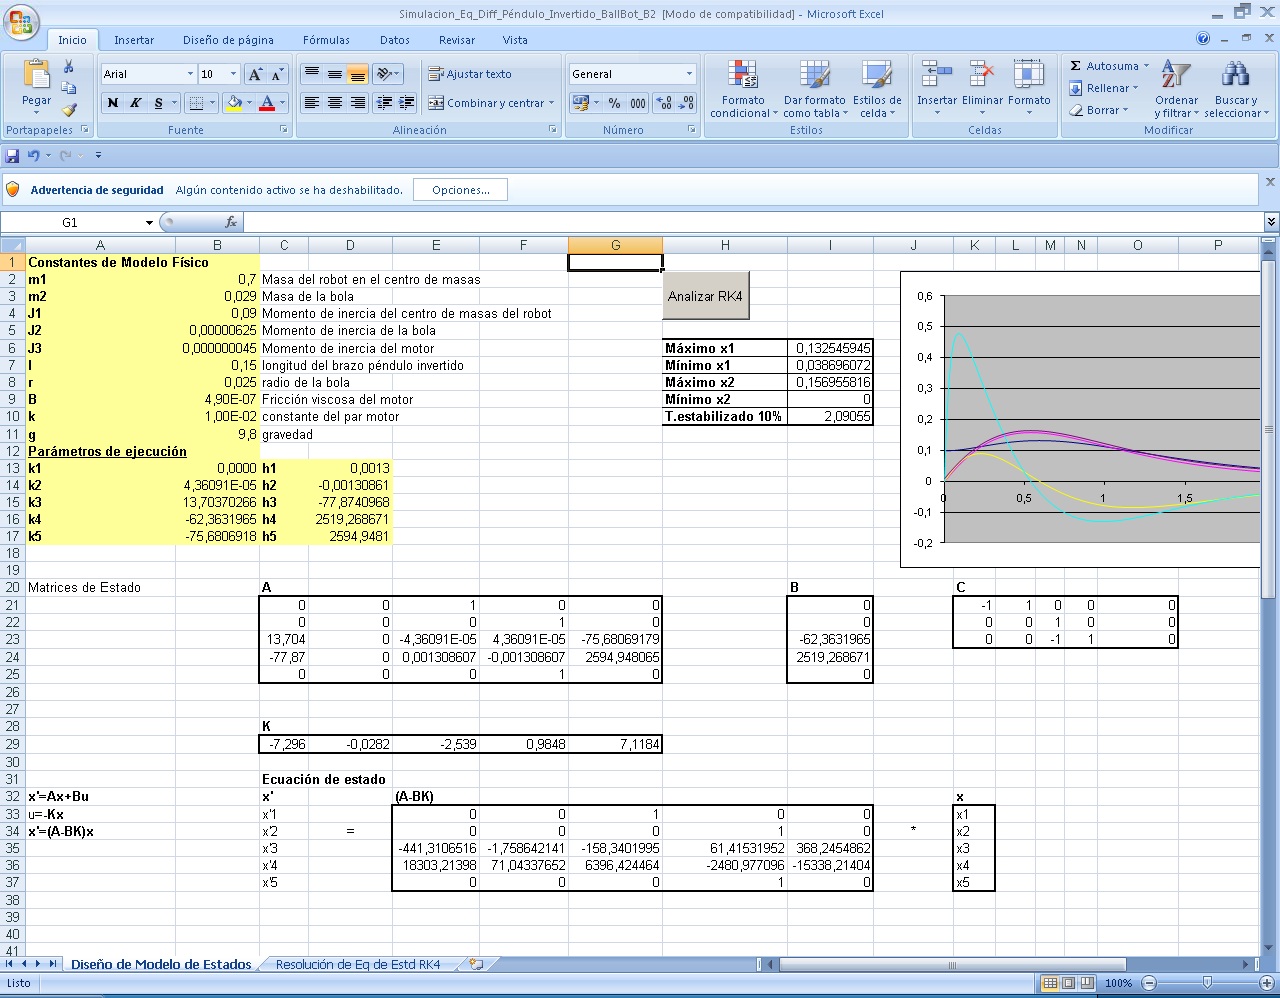Switch to the Fórmulas ribbon tab
Screen dimensions: 1280x998
coord(325,40)
